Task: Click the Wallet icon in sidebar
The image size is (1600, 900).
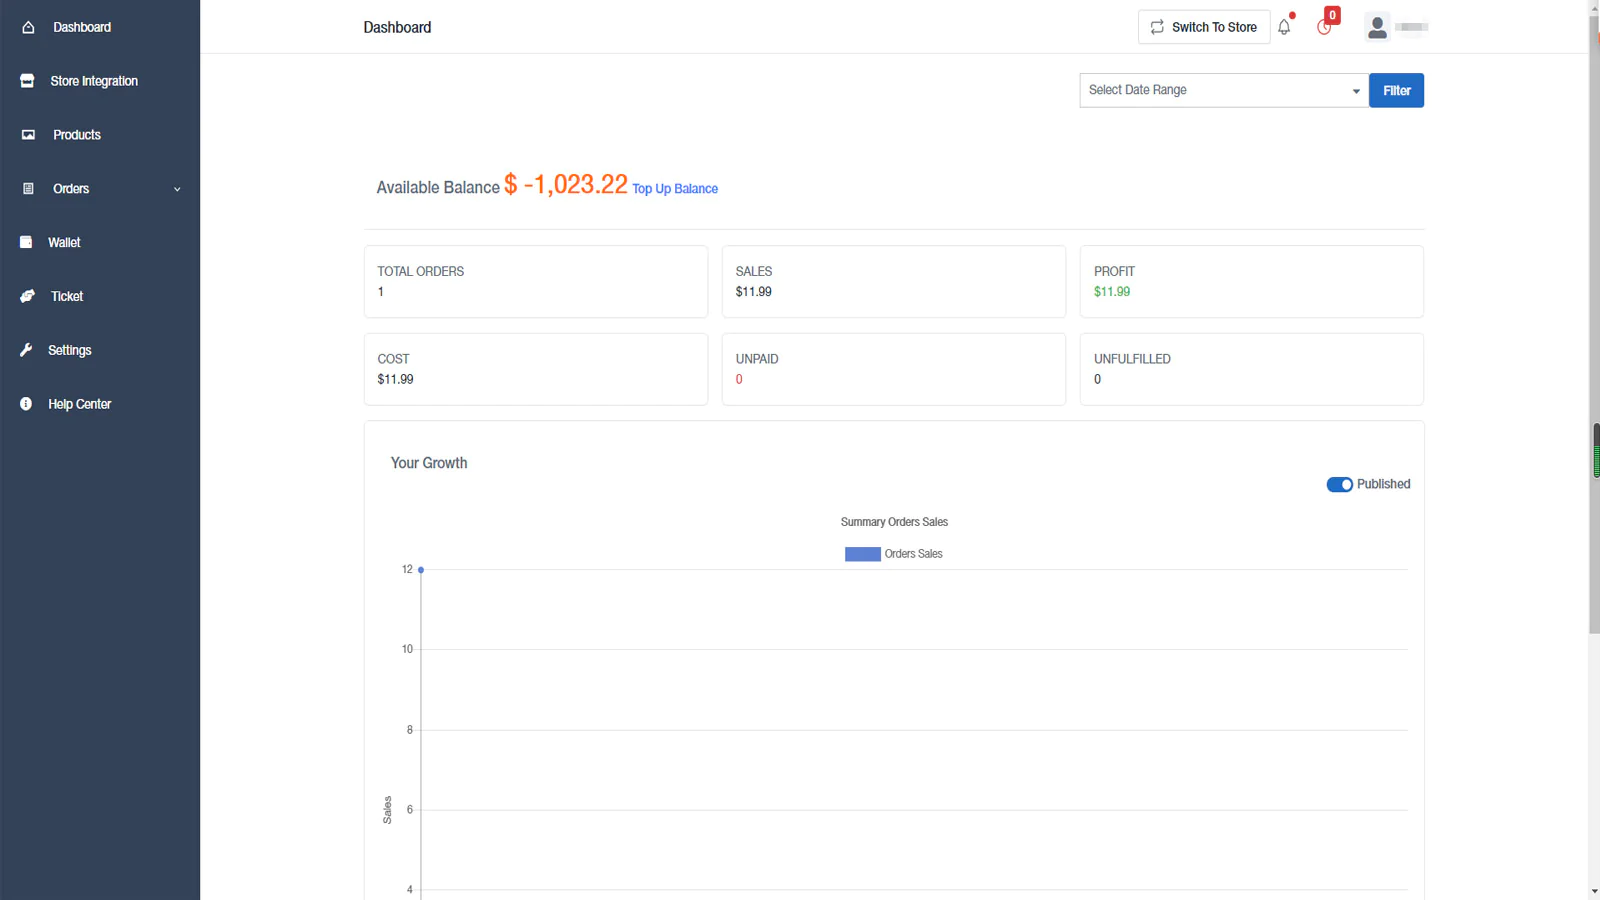Action: tap(26, 242)
